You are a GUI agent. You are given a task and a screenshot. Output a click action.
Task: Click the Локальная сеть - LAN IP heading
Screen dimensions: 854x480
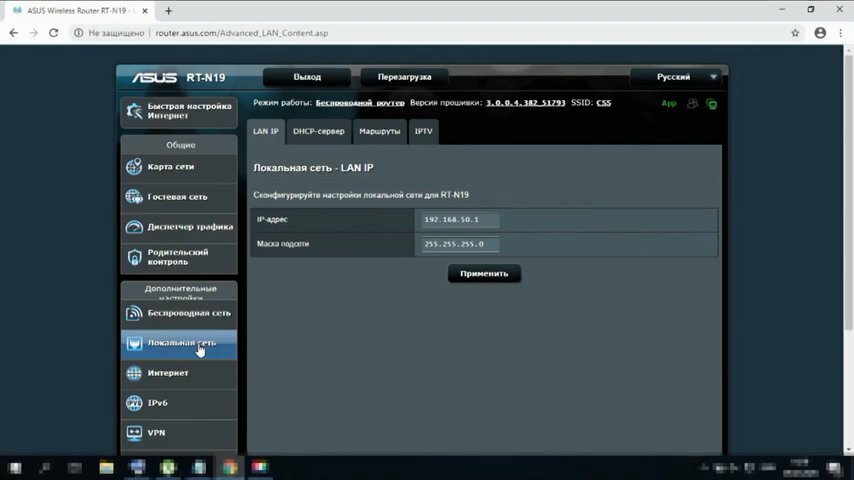(x=313, y=168)
